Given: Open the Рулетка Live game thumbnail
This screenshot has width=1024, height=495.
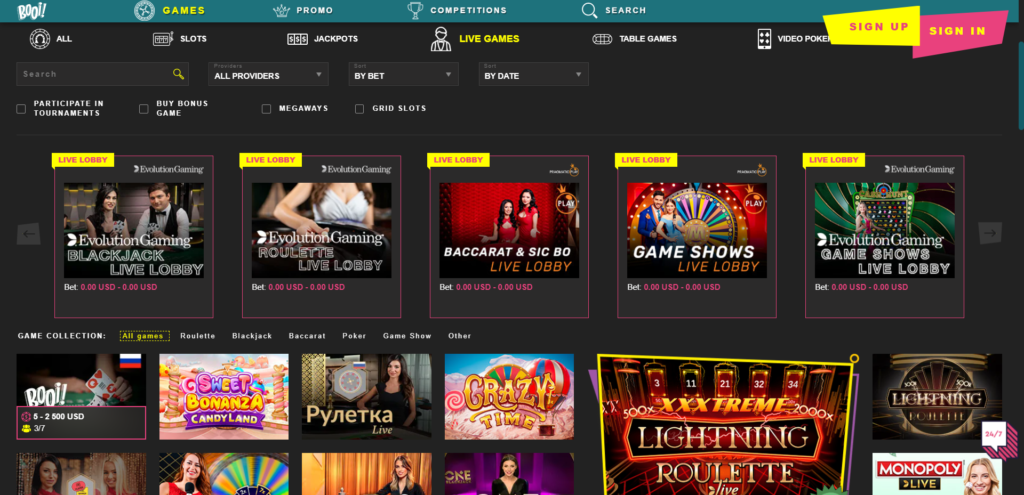Looking at the screenshot, I should 366,397.
